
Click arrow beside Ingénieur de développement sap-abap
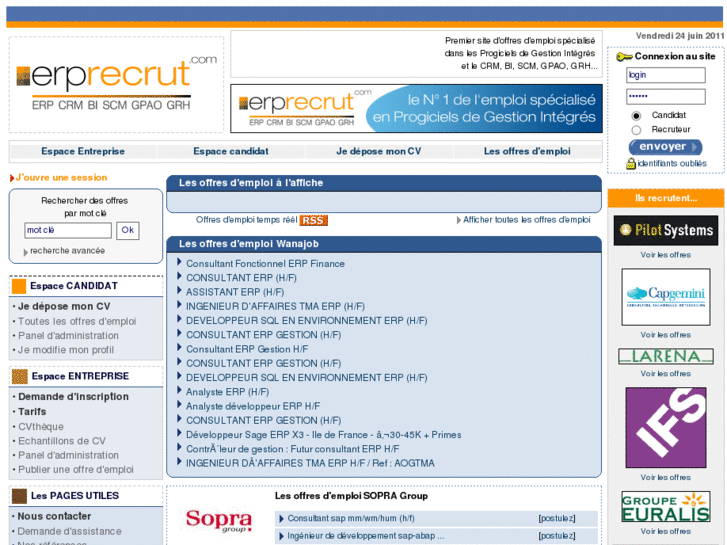(281, 537)
